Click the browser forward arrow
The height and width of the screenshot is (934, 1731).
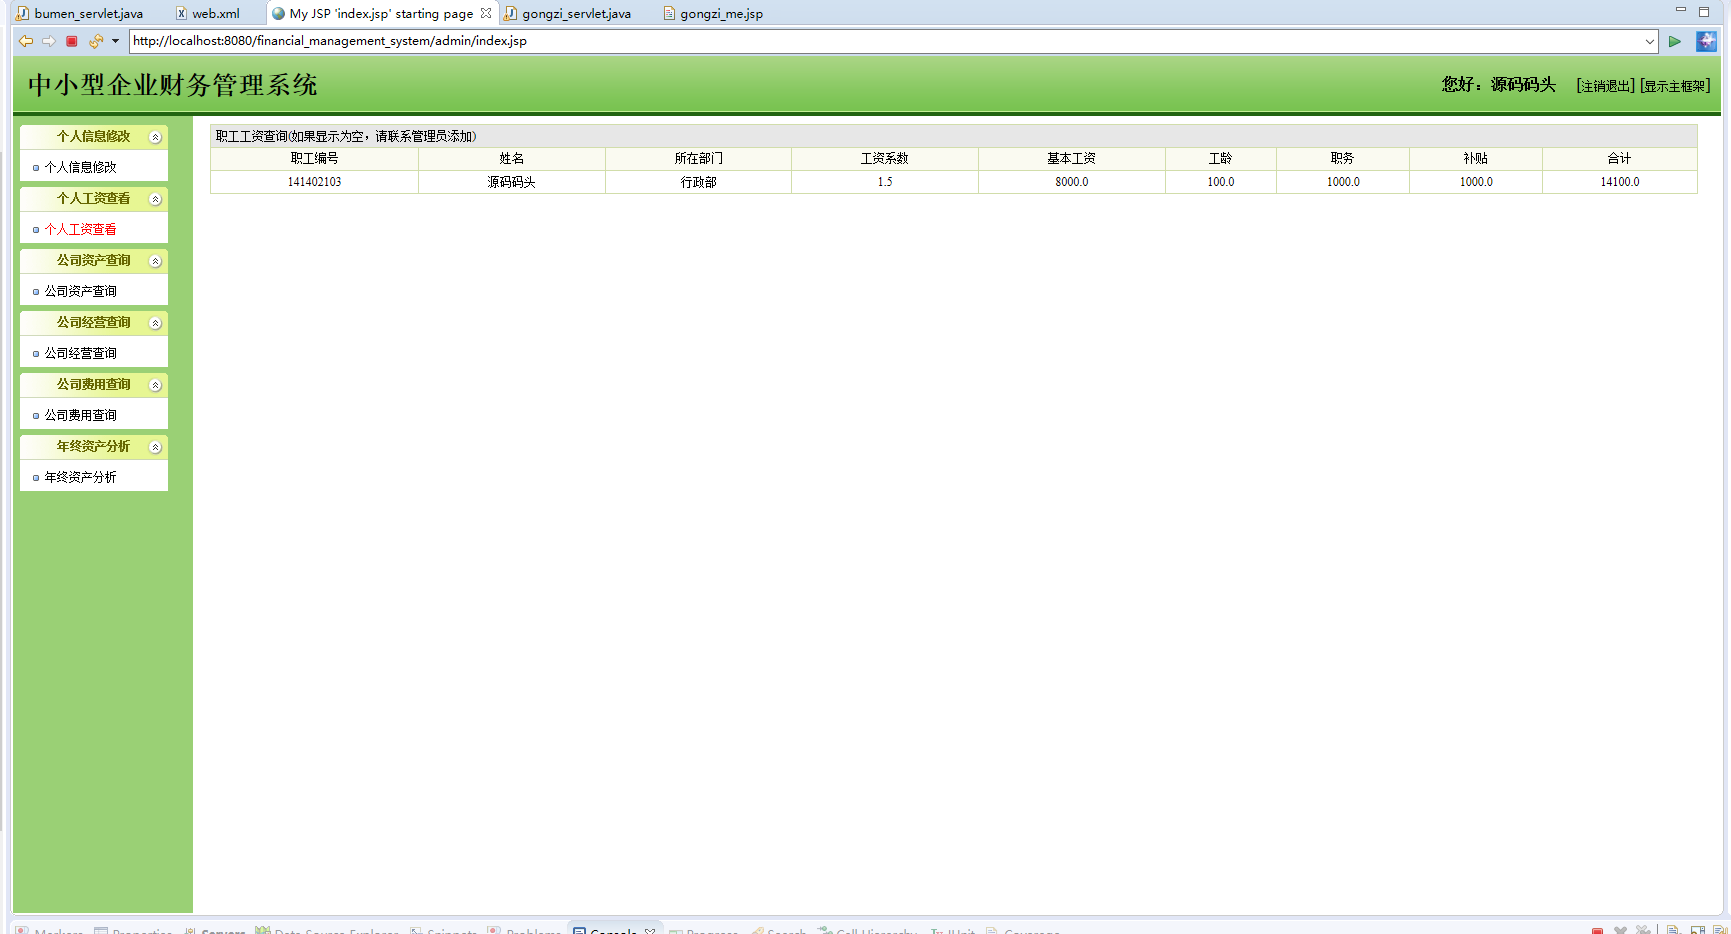pos(48,41)
